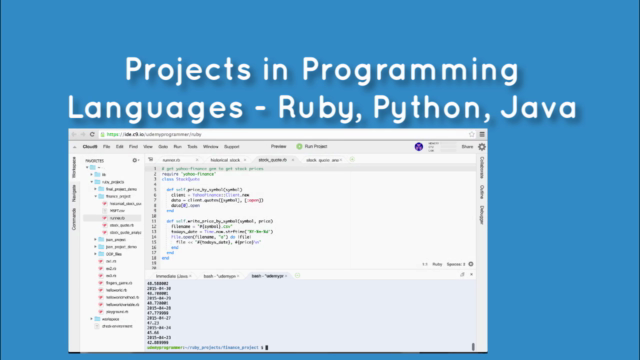This screenshot has height=360, width=640.
Task: Click the green Run Project button
Action: (x=312, y=146)
